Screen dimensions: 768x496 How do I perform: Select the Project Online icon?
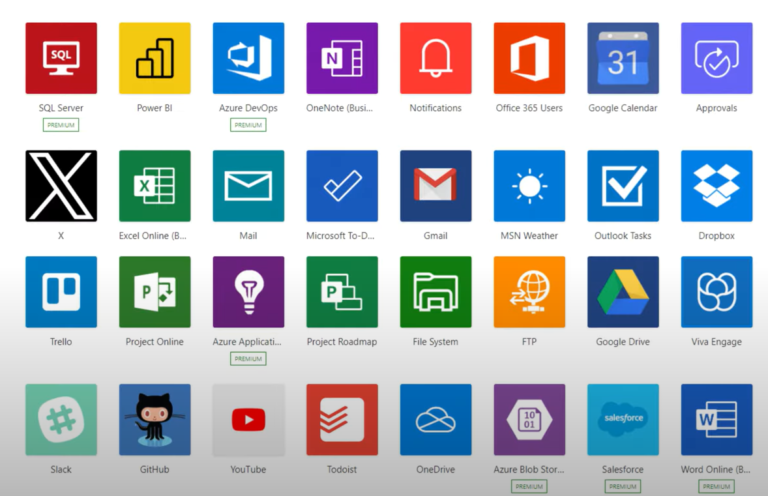(x=155, y=292)
